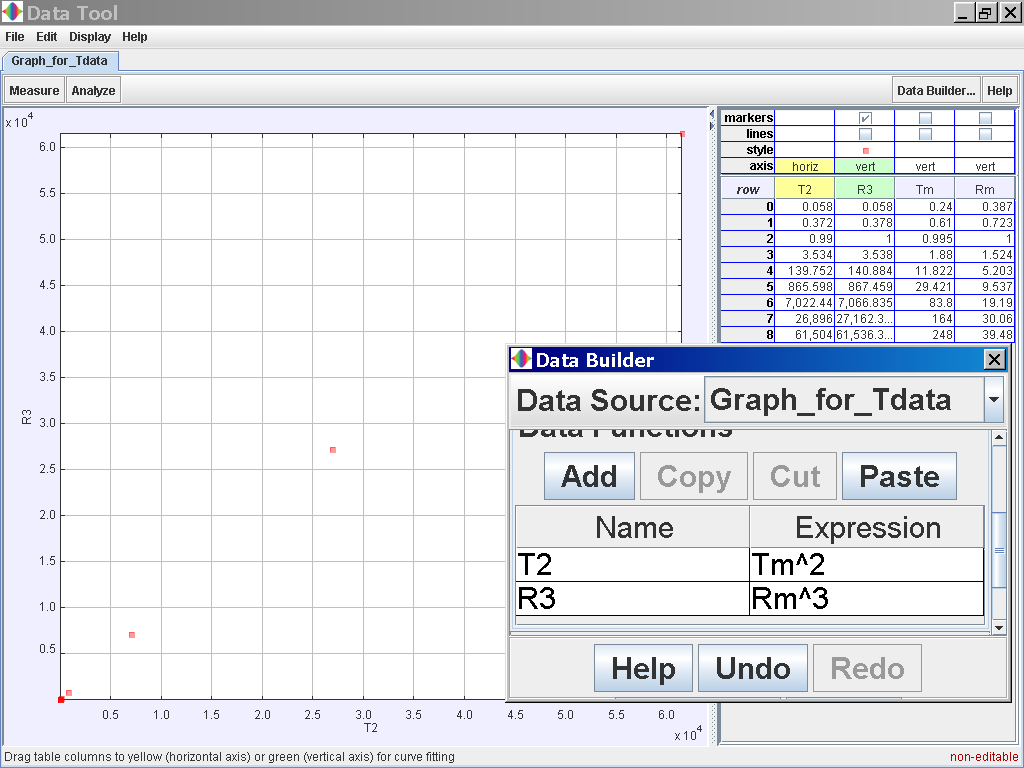This screenshot has height=768, width=1024.
Task: Click the Data Tool application icon in title bar
Action: [x=12, y=13]
